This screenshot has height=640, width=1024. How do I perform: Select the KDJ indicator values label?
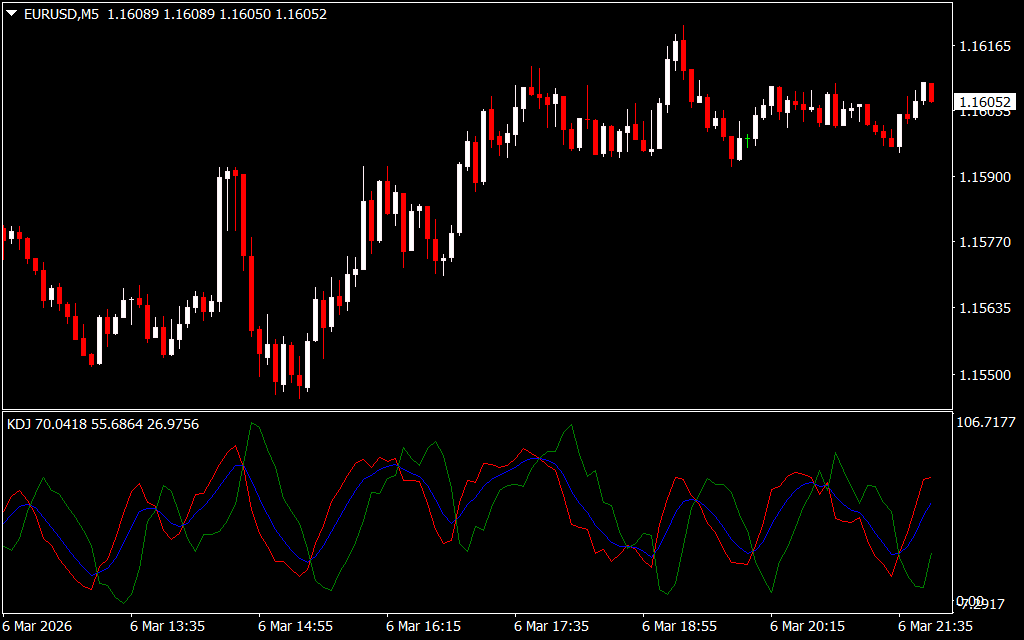click(103, 424)
